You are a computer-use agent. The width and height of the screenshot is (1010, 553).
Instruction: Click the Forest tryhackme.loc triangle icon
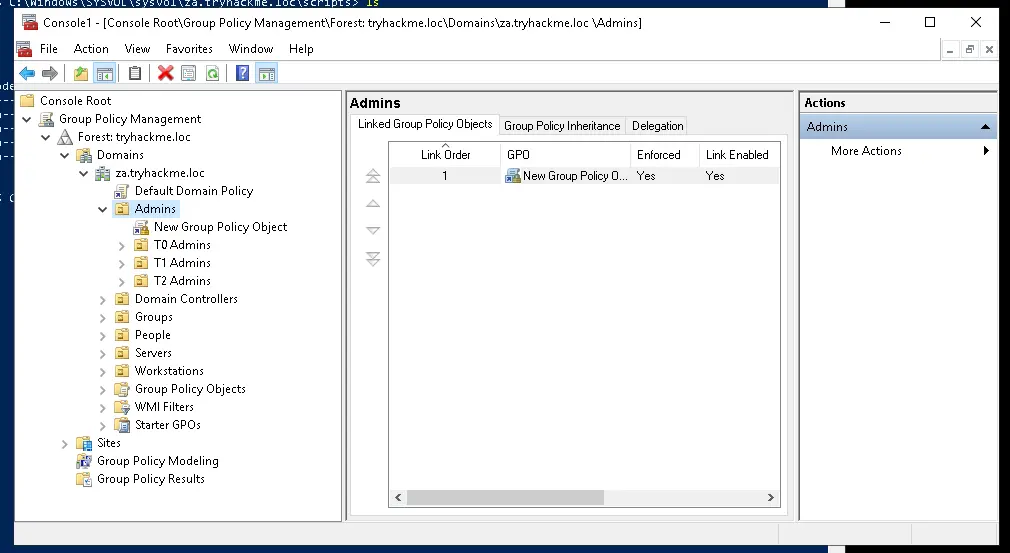click(x=65, y=137)
